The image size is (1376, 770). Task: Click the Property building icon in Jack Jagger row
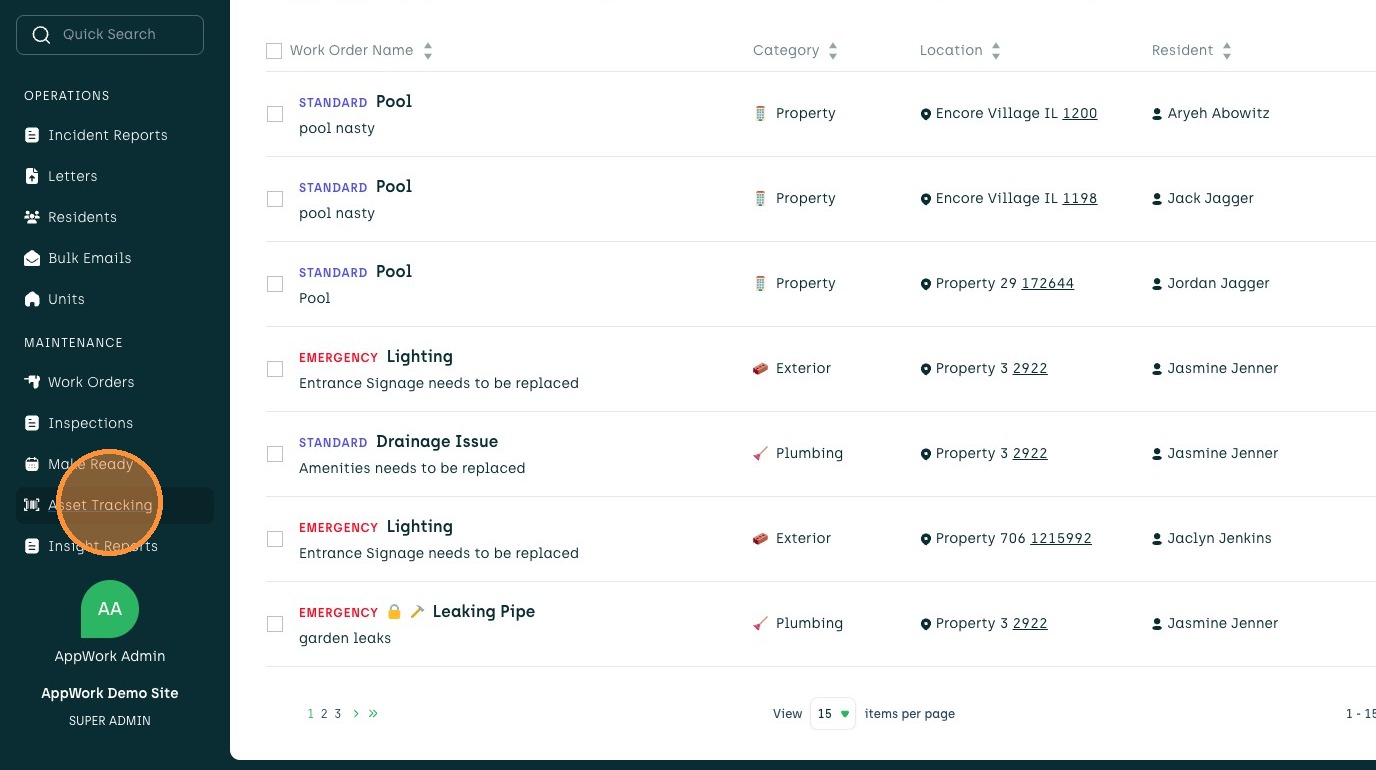(x=760, y=199)
